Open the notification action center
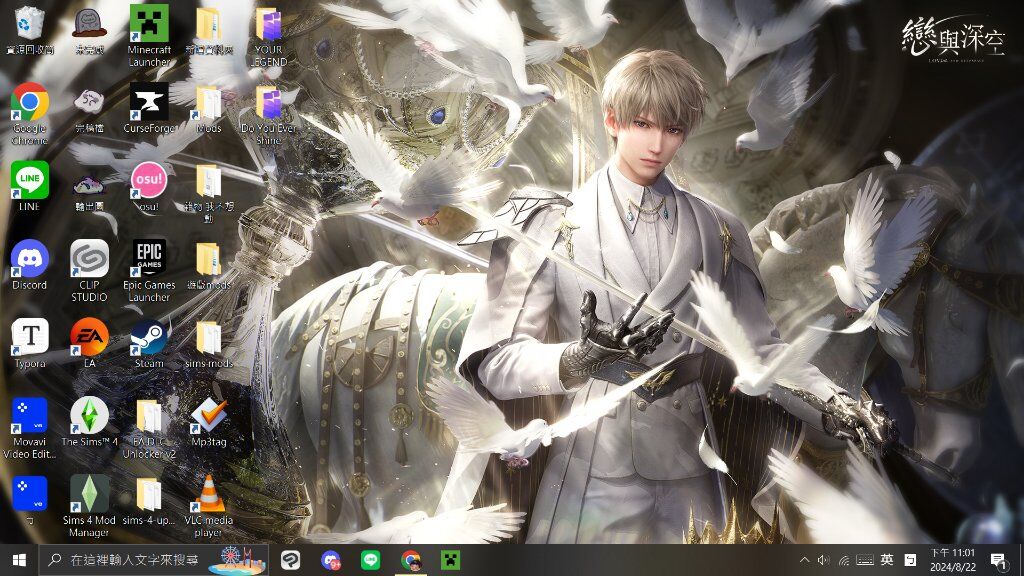Image resolution: width=1024 pixels, height=576 pixels. 999,560
